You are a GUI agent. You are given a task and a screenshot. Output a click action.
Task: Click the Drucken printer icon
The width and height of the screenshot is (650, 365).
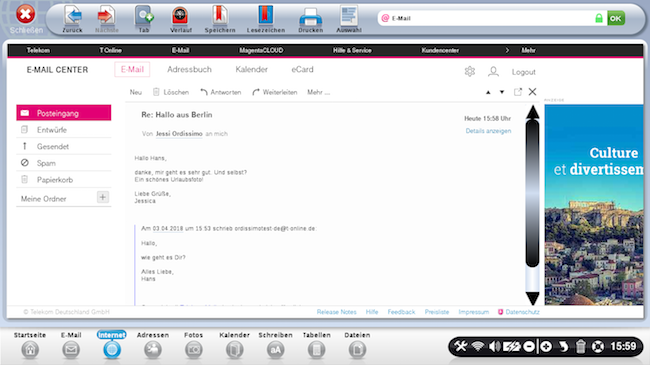click(x=310, y=17)
